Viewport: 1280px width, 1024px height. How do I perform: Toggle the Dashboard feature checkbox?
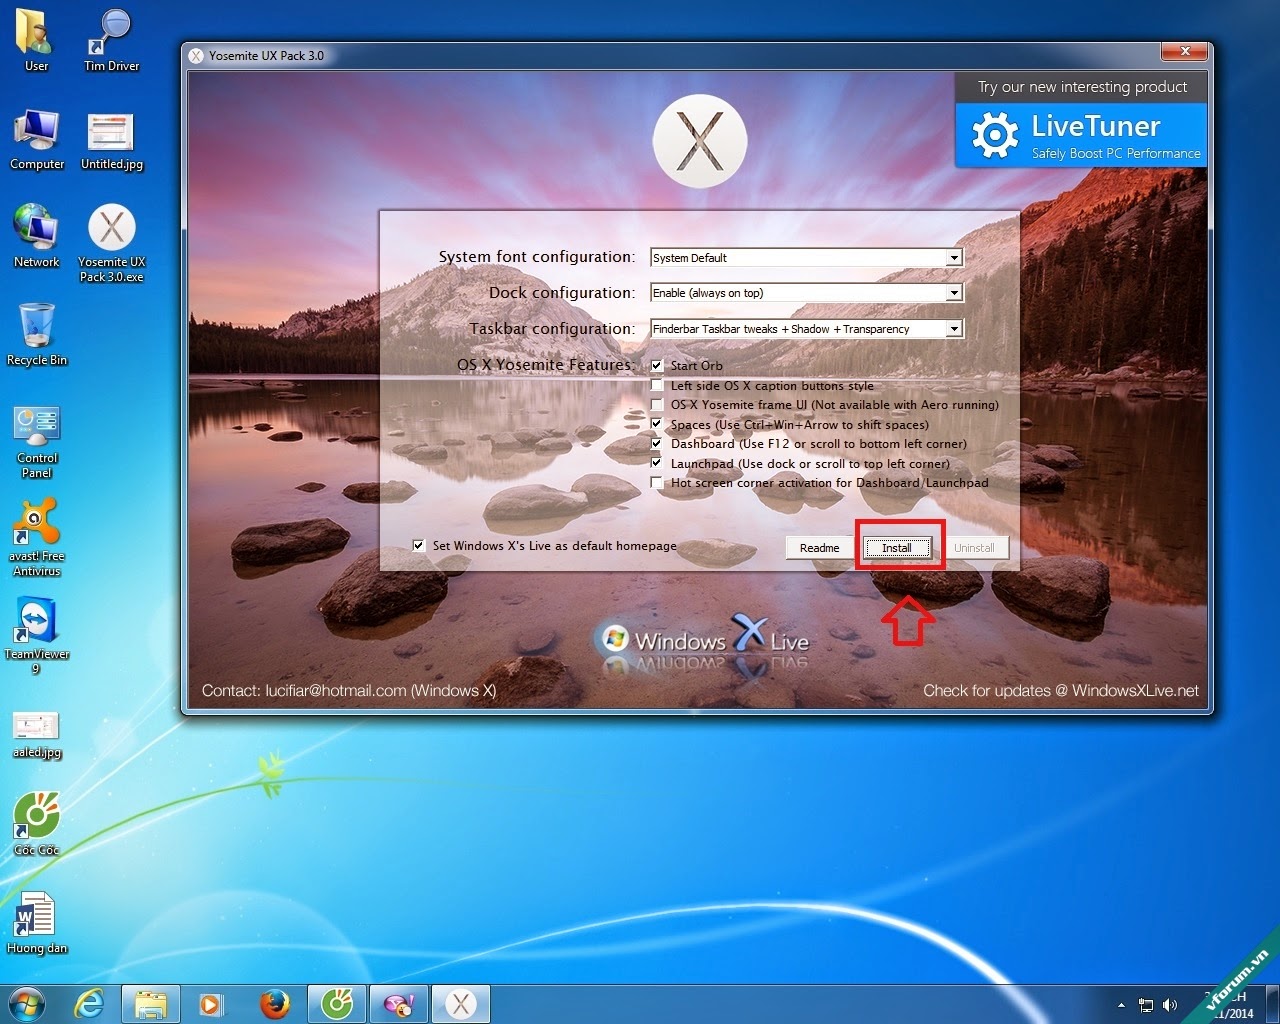(x=657, y=444)
